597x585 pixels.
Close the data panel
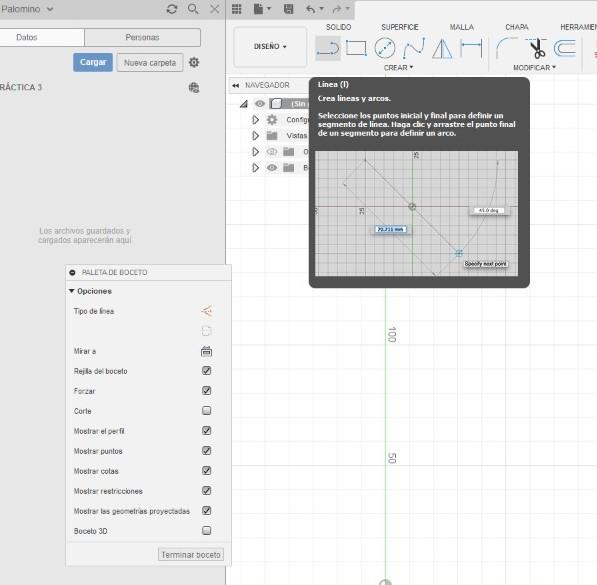coord(215,9)
